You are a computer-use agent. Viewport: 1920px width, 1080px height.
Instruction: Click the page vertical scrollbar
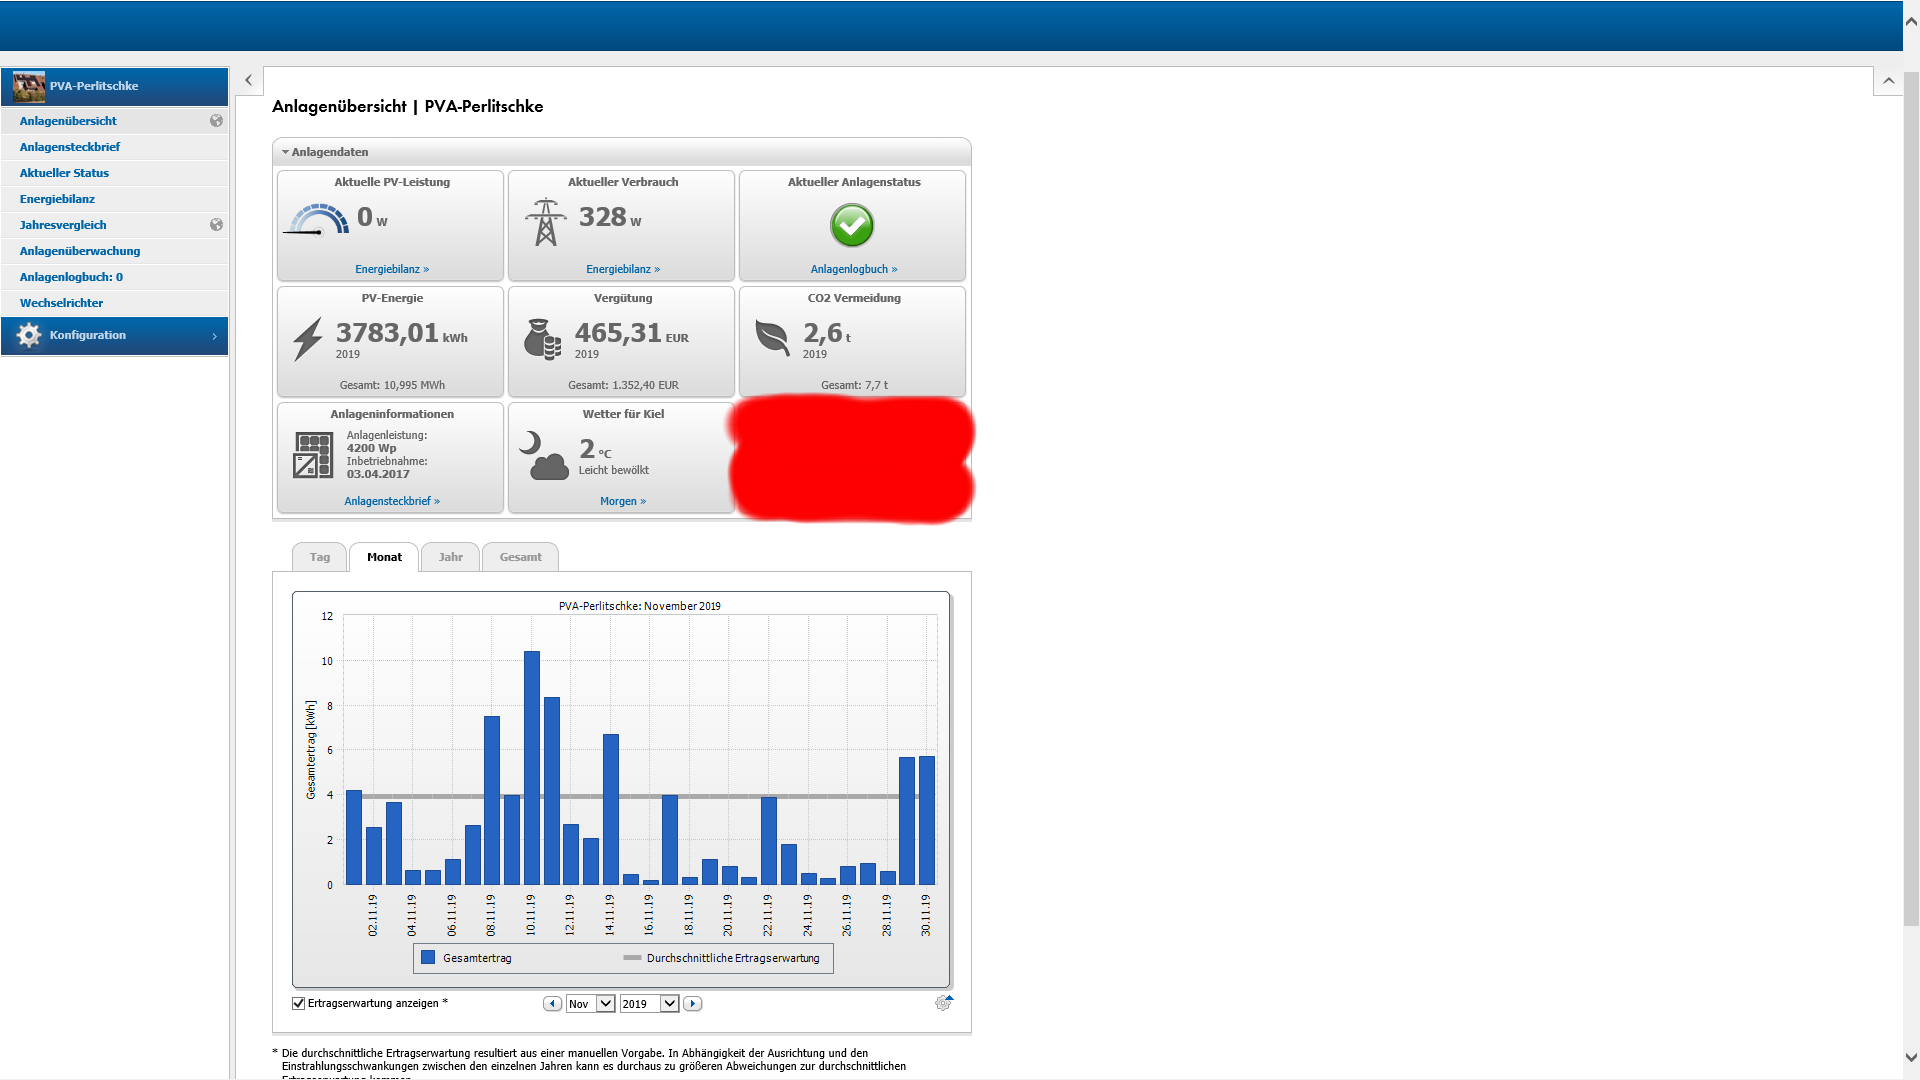[1911, 500]
